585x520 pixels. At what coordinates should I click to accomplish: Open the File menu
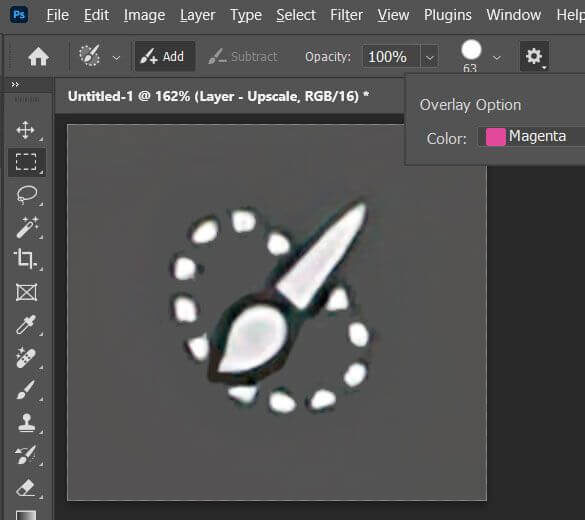(57, 15)
